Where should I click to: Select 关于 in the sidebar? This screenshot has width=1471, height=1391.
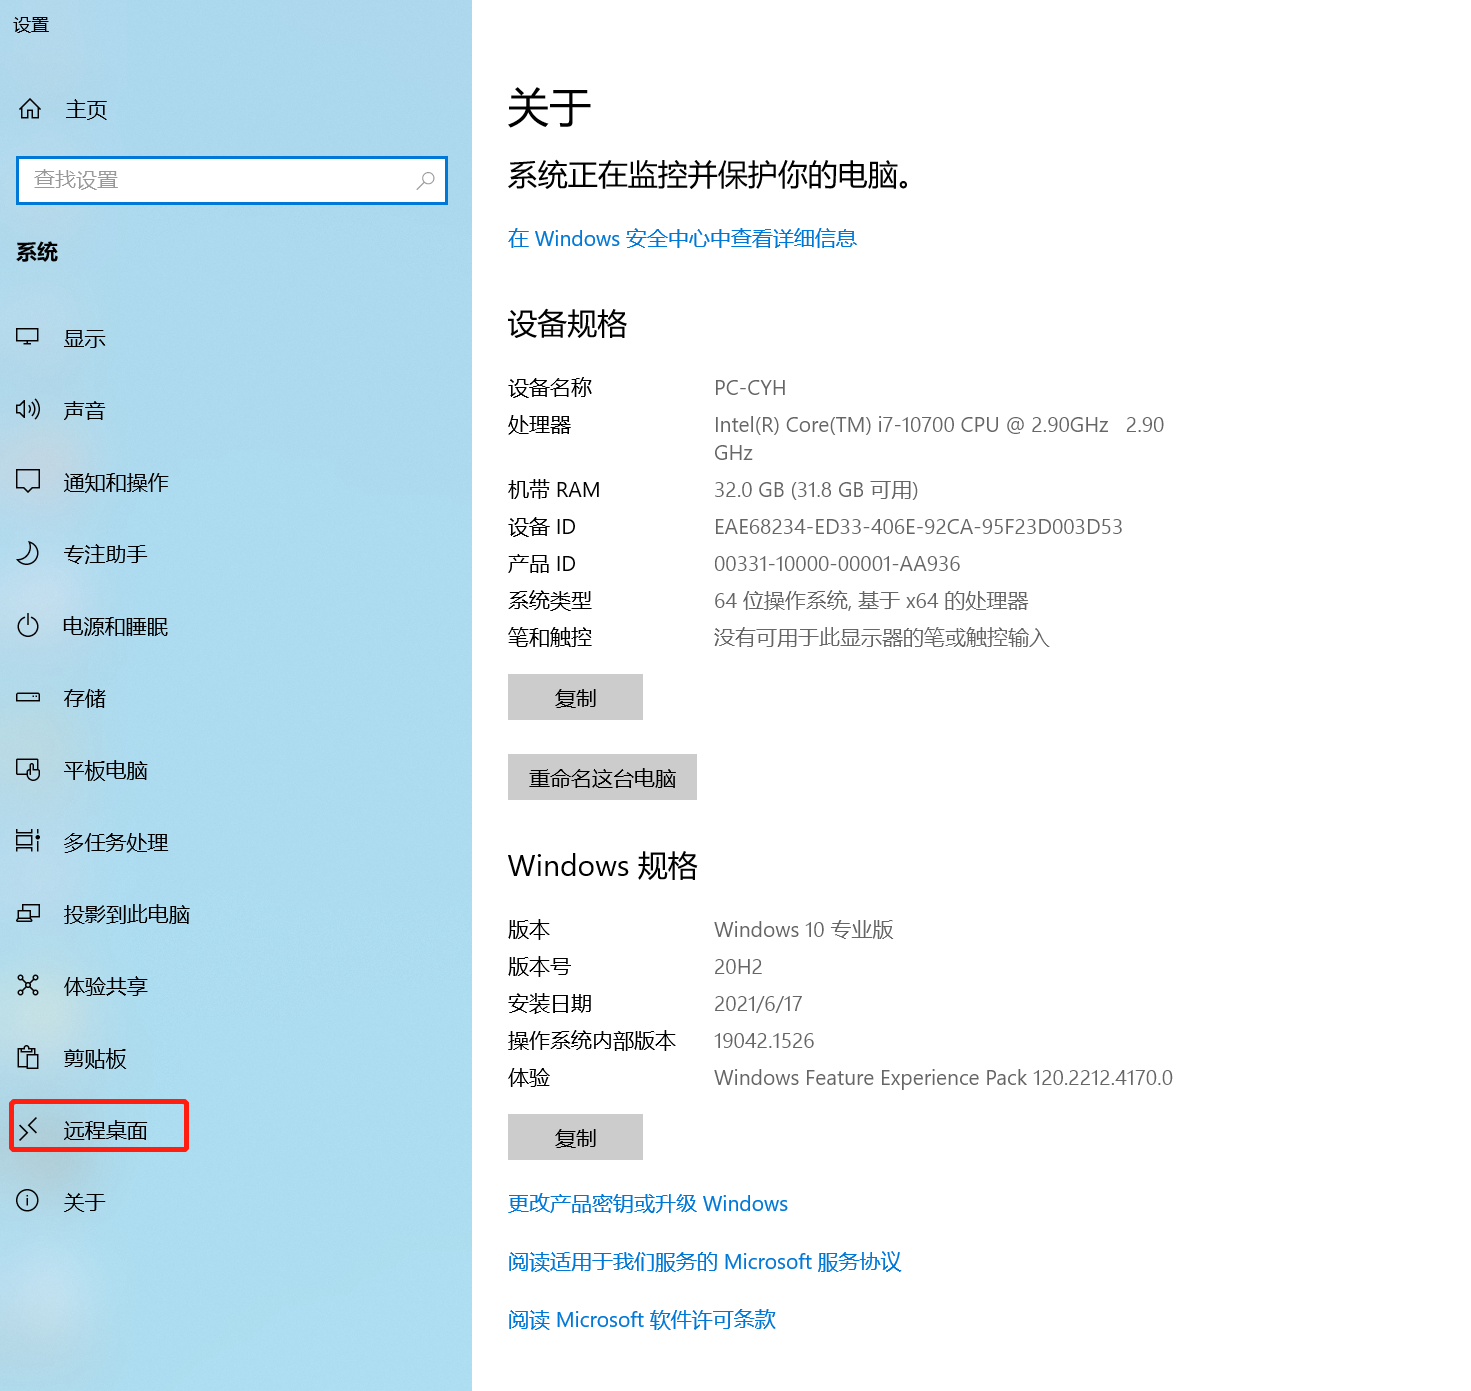click(84, 1203)
